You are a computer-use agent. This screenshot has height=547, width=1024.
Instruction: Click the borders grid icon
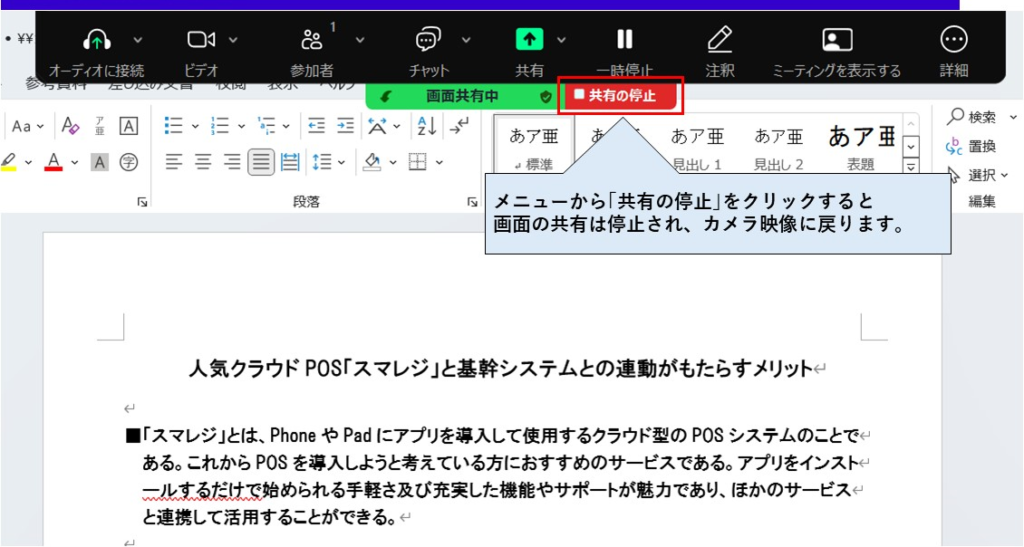coord(417,161)
